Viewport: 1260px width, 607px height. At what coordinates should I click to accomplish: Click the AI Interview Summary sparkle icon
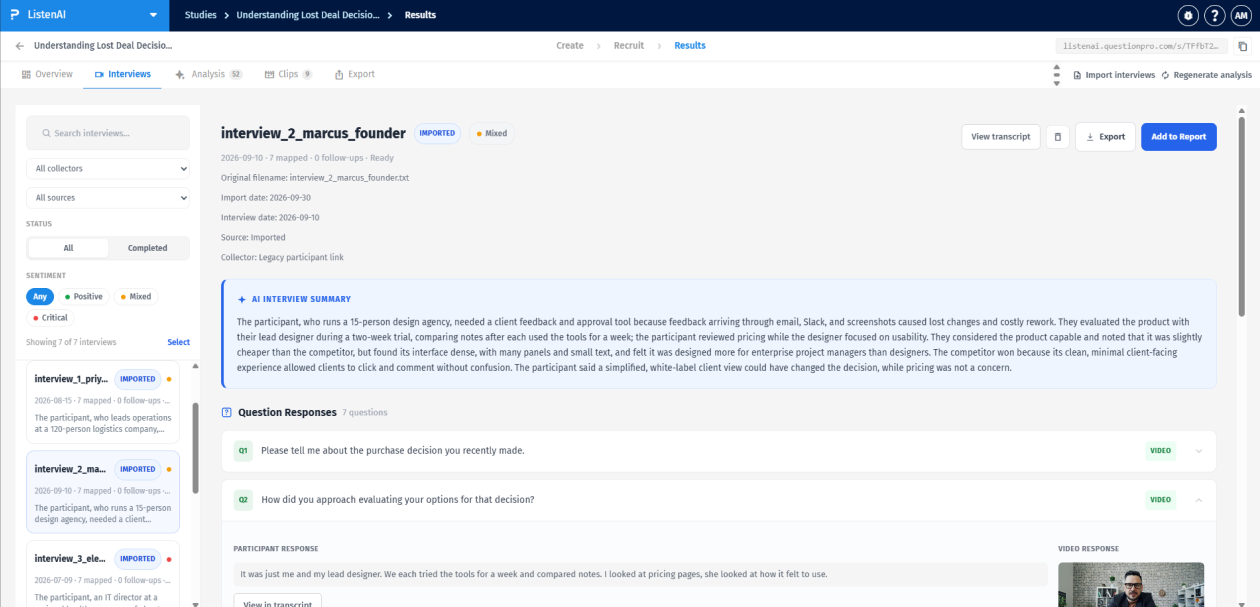[x=242, y=299]
